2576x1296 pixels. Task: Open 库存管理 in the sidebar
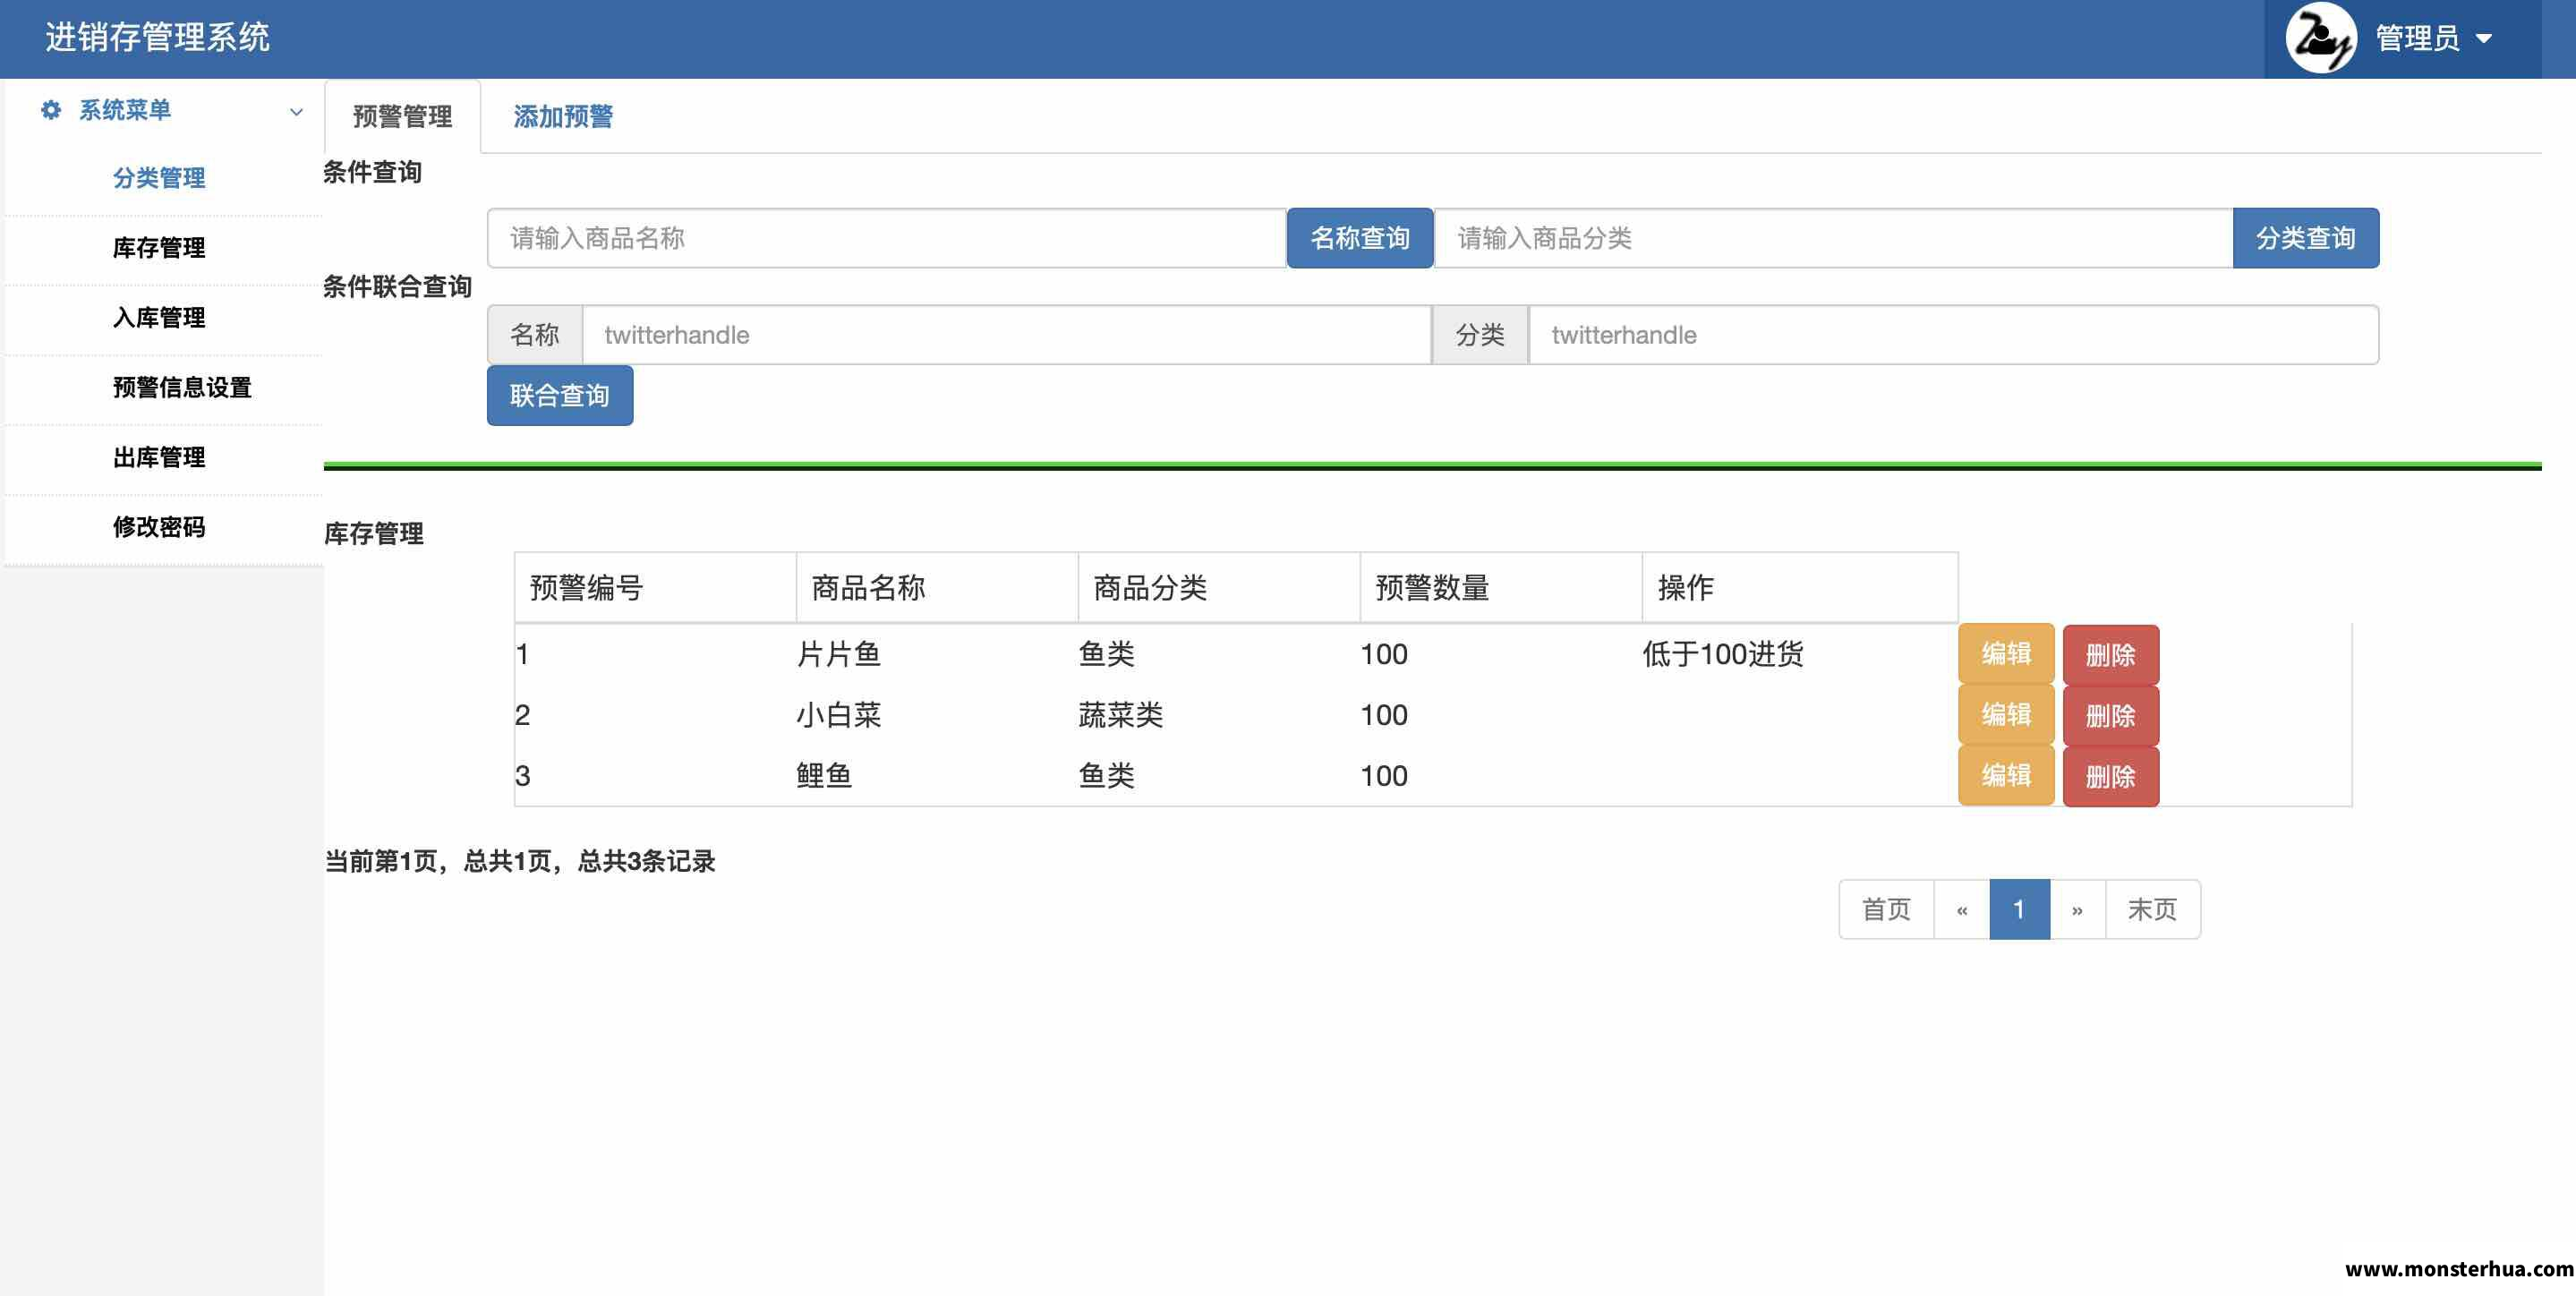pos(159,248)
